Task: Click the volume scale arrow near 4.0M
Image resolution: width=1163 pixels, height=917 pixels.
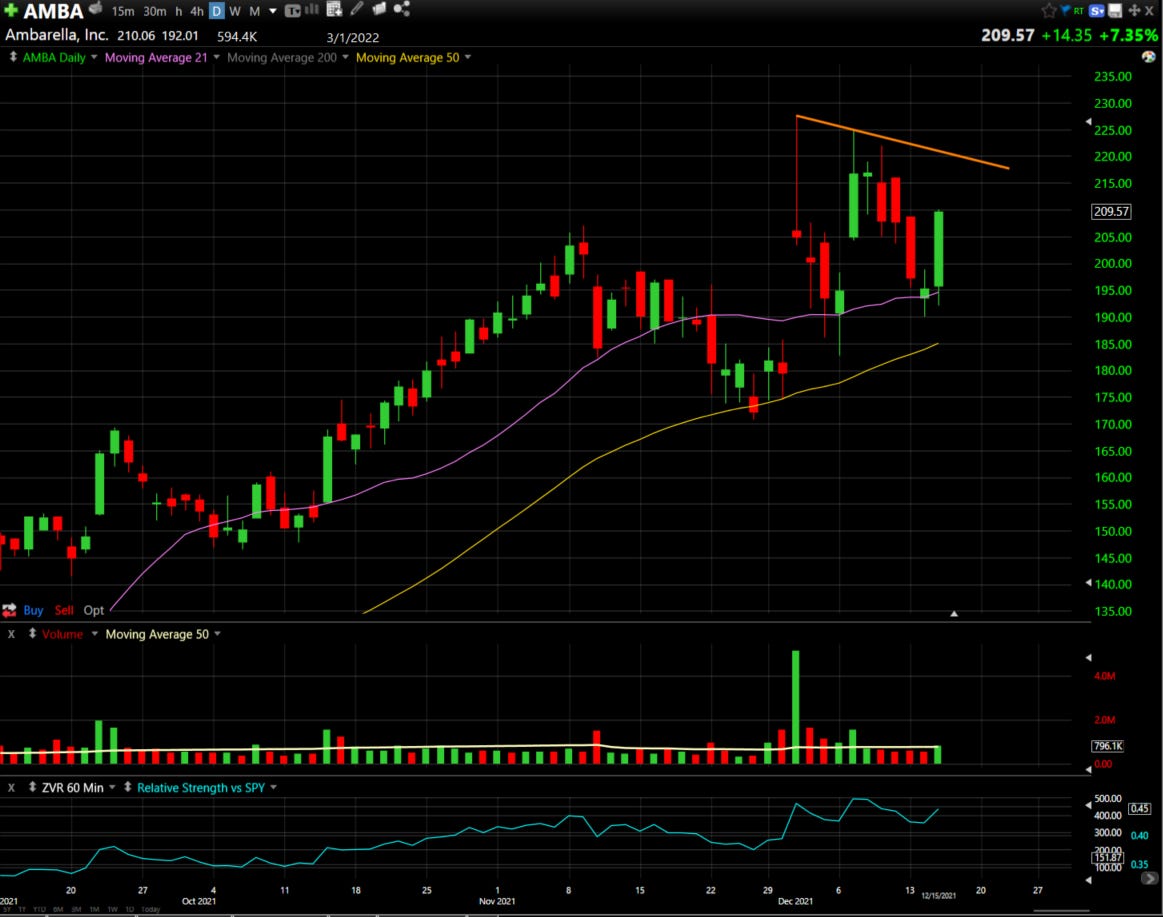Action: pyautogui.click(x=1088, y=657)
